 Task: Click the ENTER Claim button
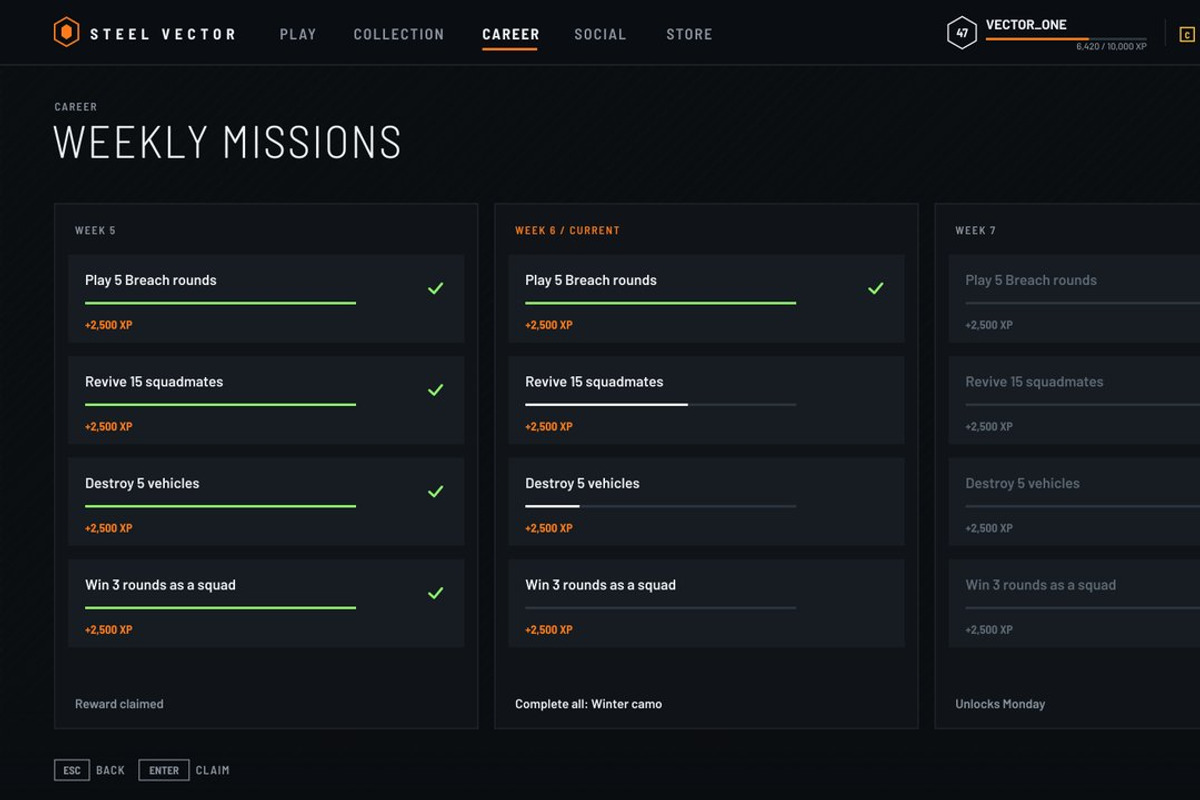(184, 770)
